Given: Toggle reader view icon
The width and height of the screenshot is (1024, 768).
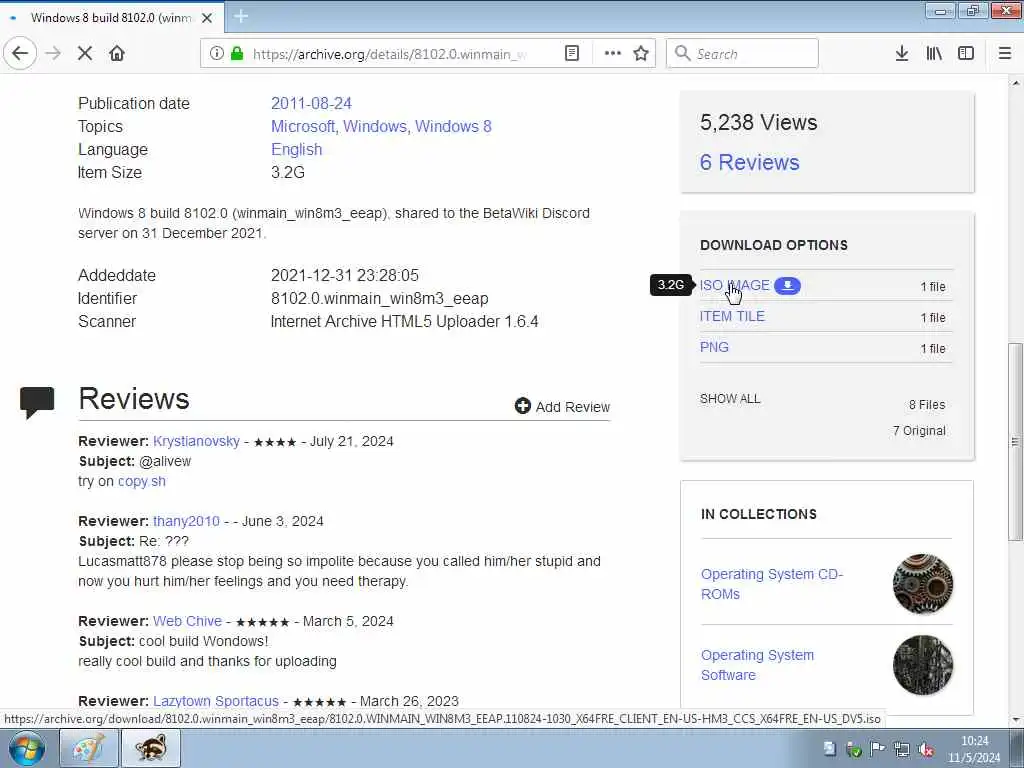Looking at the screenshot, I should pyautogui.click(x=571, y=54).
